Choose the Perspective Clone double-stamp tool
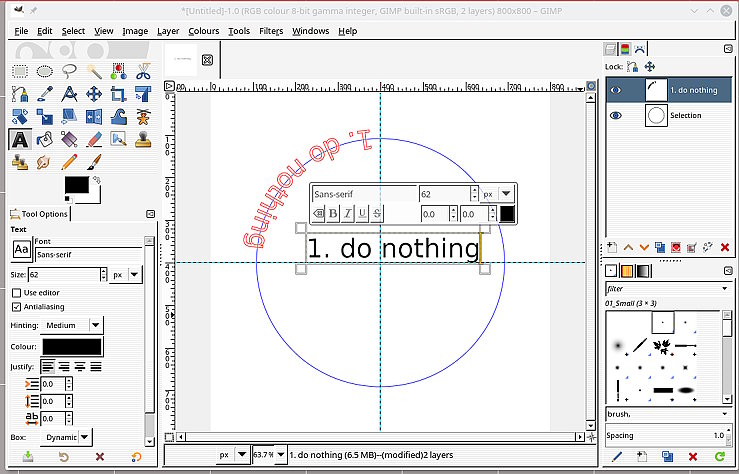 click(x=20, y=162)
